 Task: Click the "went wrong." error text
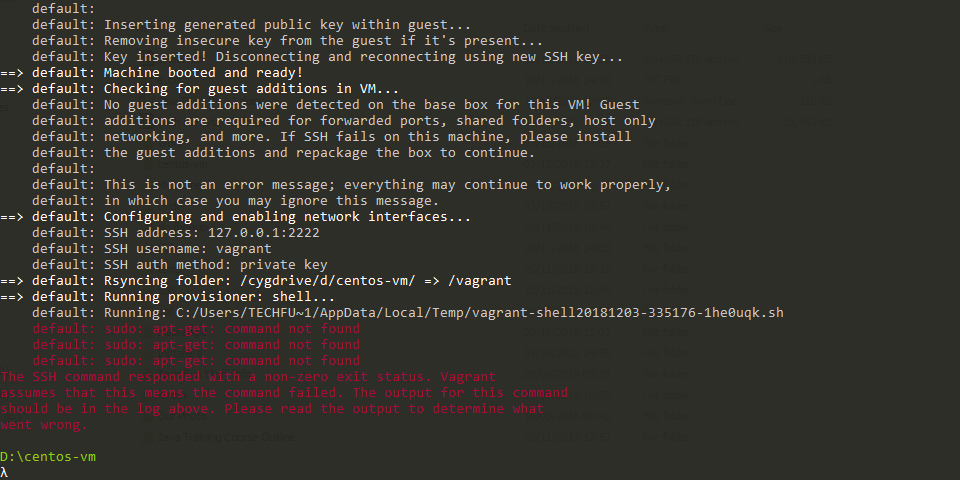(44, 425)
